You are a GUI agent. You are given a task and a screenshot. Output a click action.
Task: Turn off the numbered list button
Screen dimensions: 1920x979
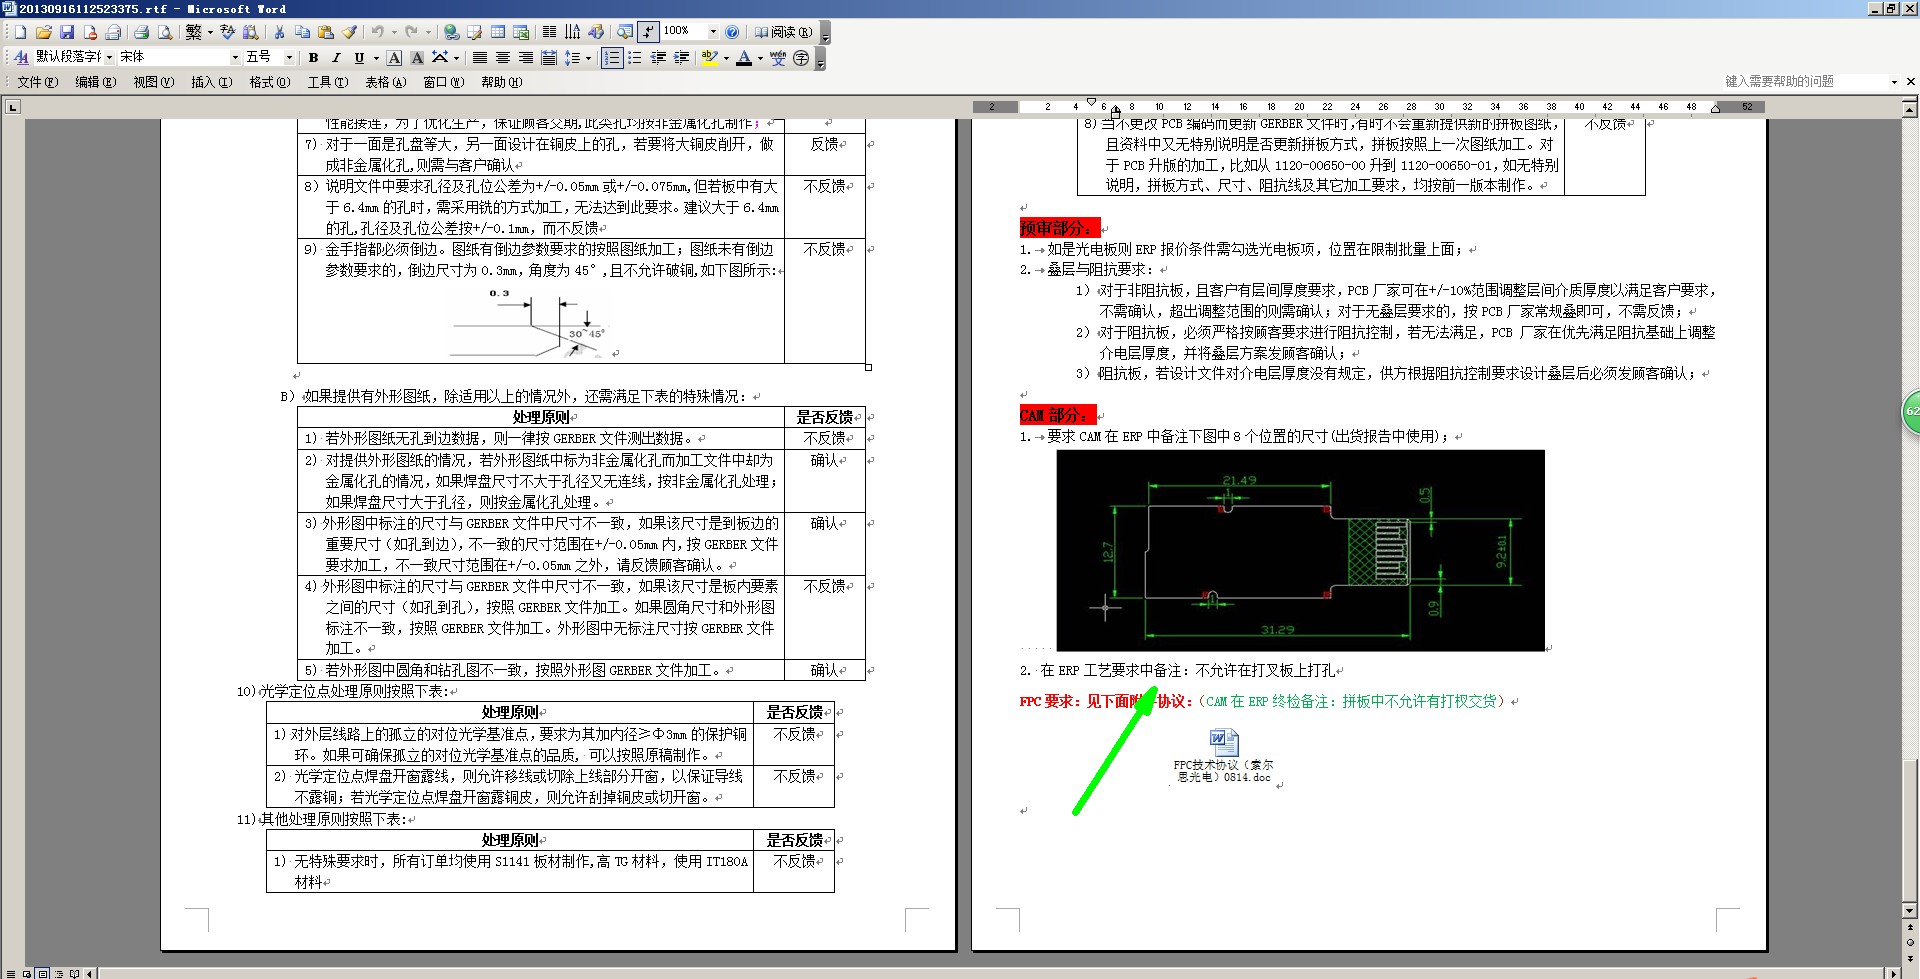tap(612, 58)
